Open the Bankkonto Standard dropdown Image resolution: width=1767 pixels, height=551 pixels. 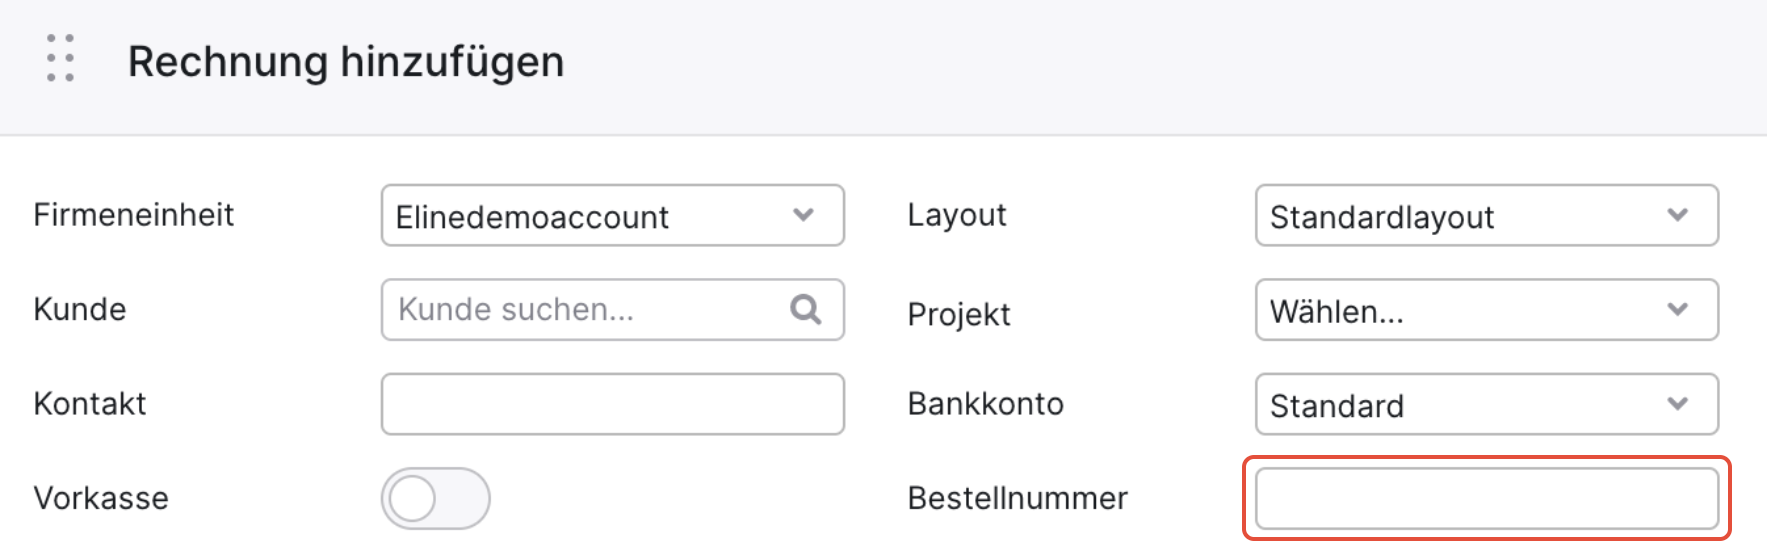(x=1486, y=404)
